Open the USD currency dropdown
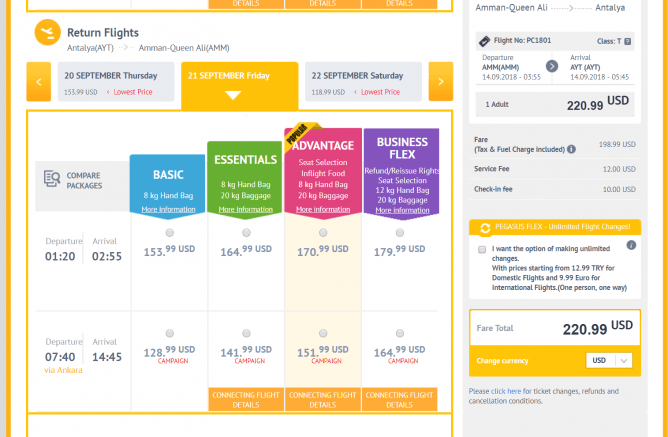668x437 pixels. [x=609, y=361]
